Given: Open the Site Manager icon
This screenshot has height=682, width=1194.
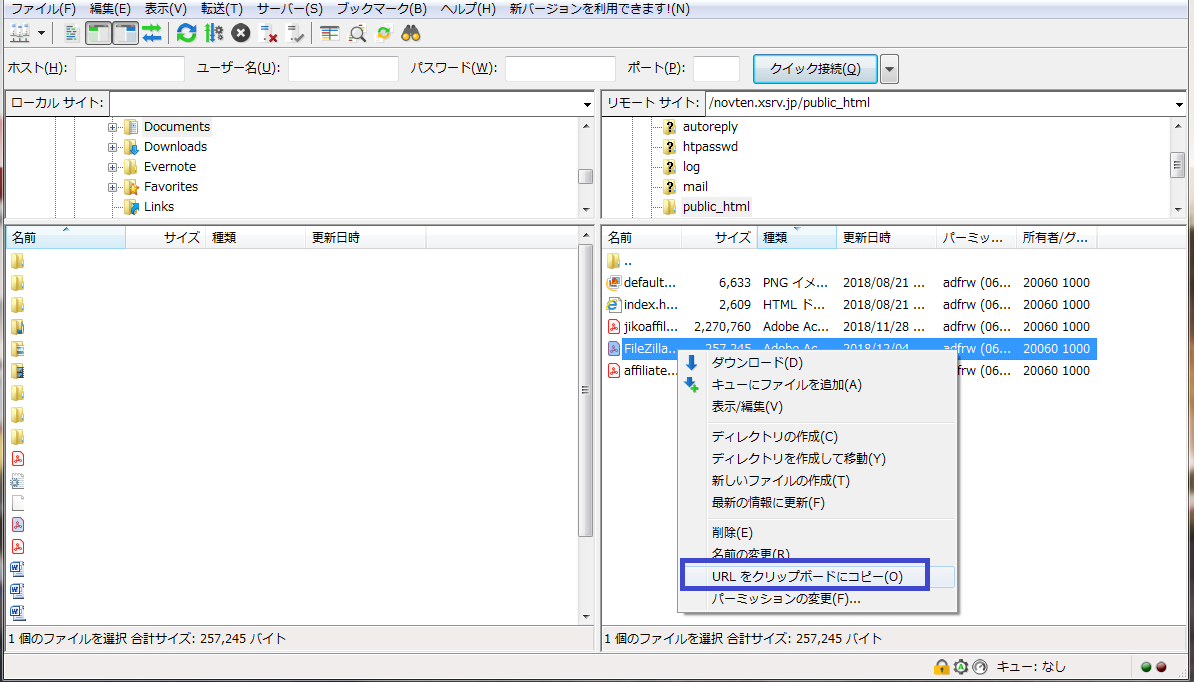Looking at the screenshot, I should pyautogui.click(x=20, y=33).
